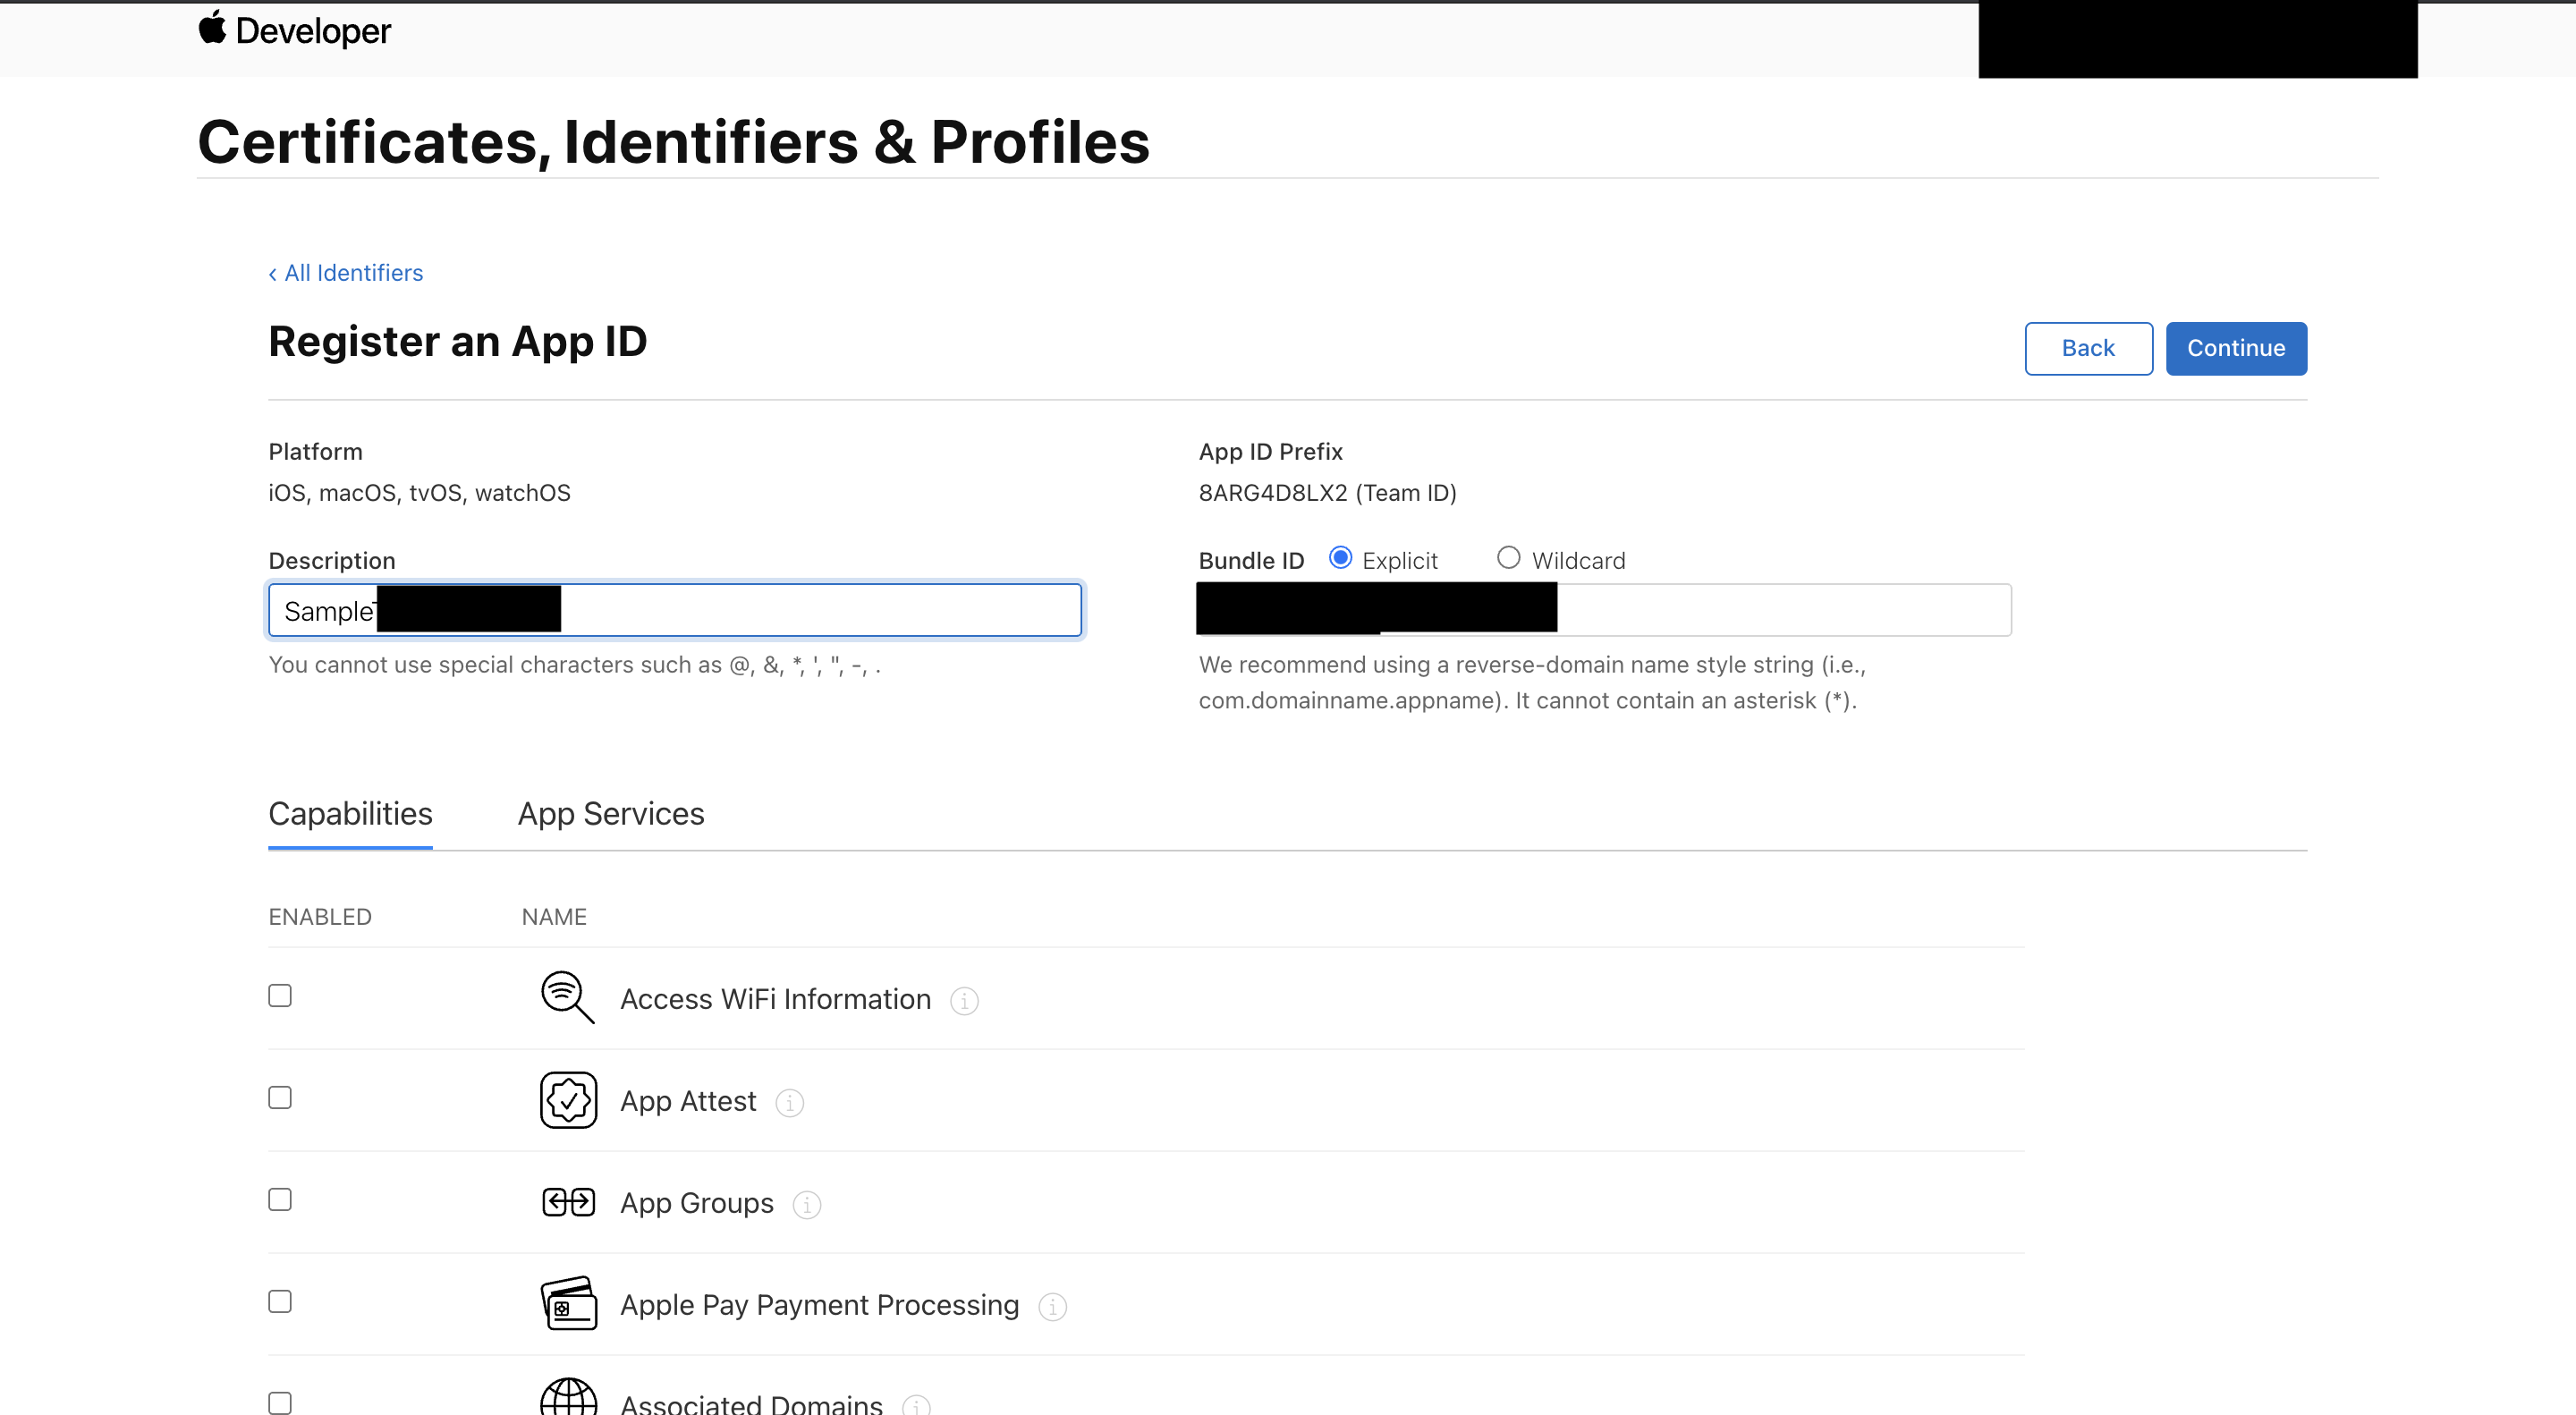Click the Access WiFi Information icon
The width and height of the screenshot is (2576, 1415).
pyautogui.click(x=567, y=997)
